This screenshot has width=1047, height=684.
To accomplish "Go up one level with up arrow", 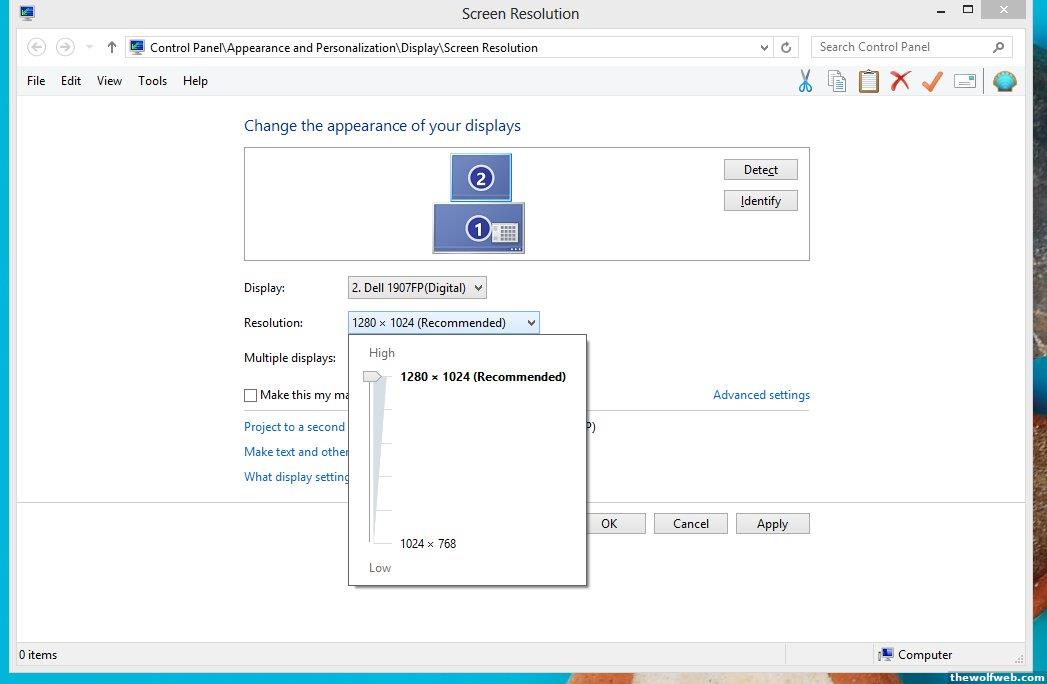I will click(x=112, y=47).
